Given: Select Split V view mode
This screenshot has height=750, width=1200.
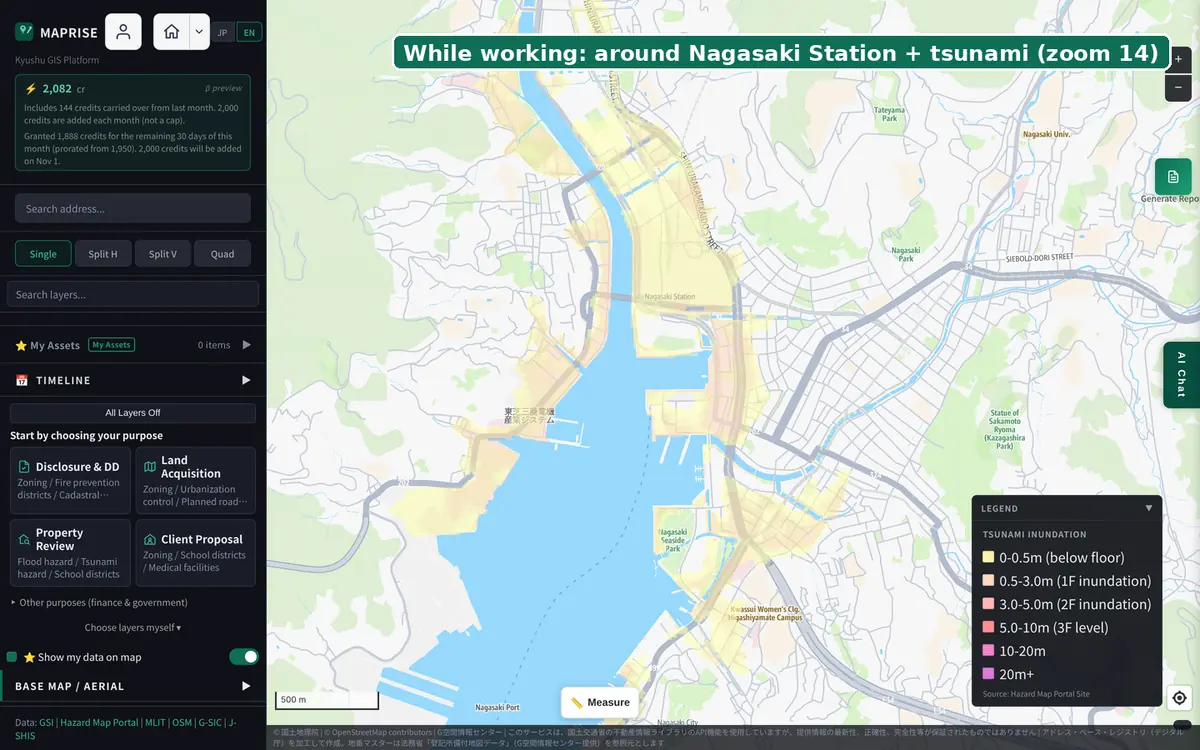Looking at the screenshot, I should tap(163, 253).
